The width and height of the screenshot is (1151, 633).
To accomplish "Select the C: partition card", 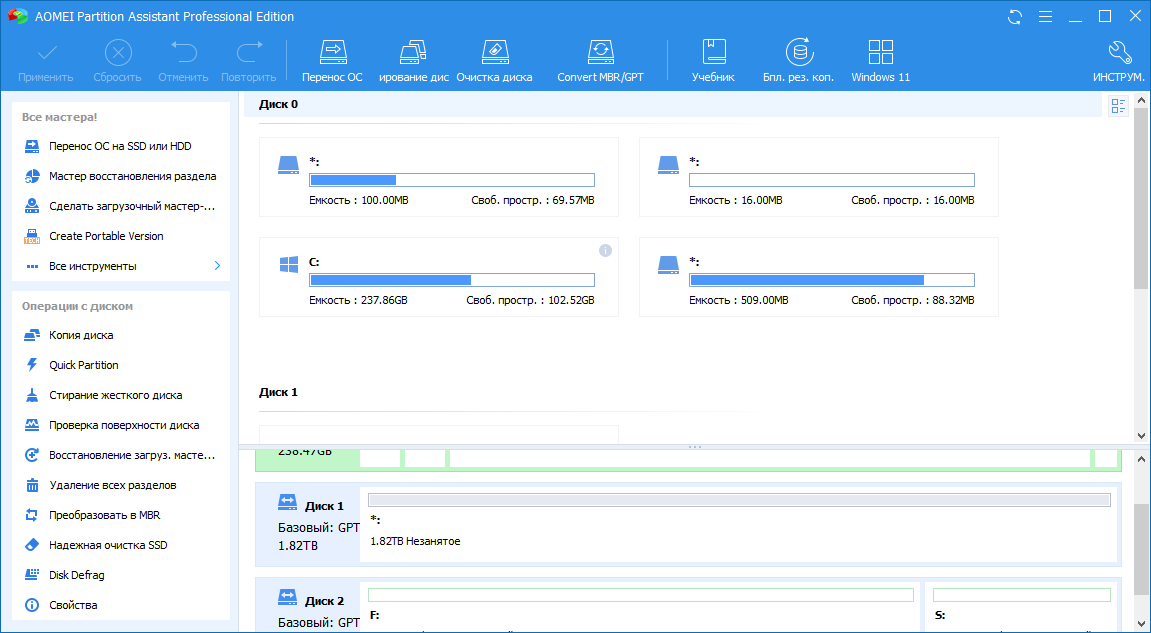I will coord(438,277).
